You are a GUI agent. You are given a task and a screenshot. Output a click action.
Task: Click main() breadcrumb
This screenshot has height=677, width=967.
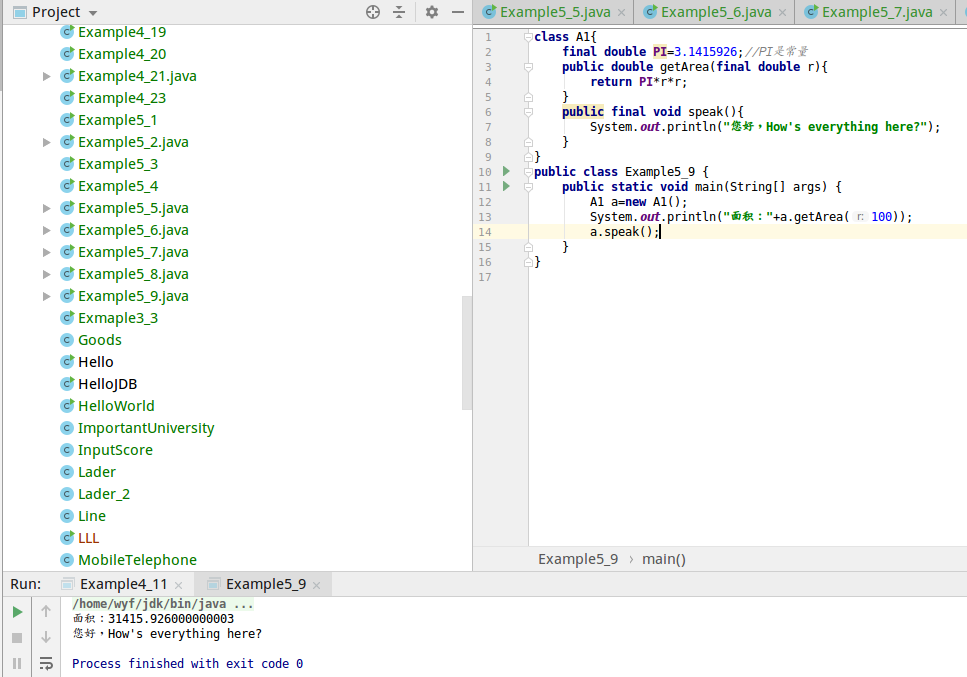664,559
